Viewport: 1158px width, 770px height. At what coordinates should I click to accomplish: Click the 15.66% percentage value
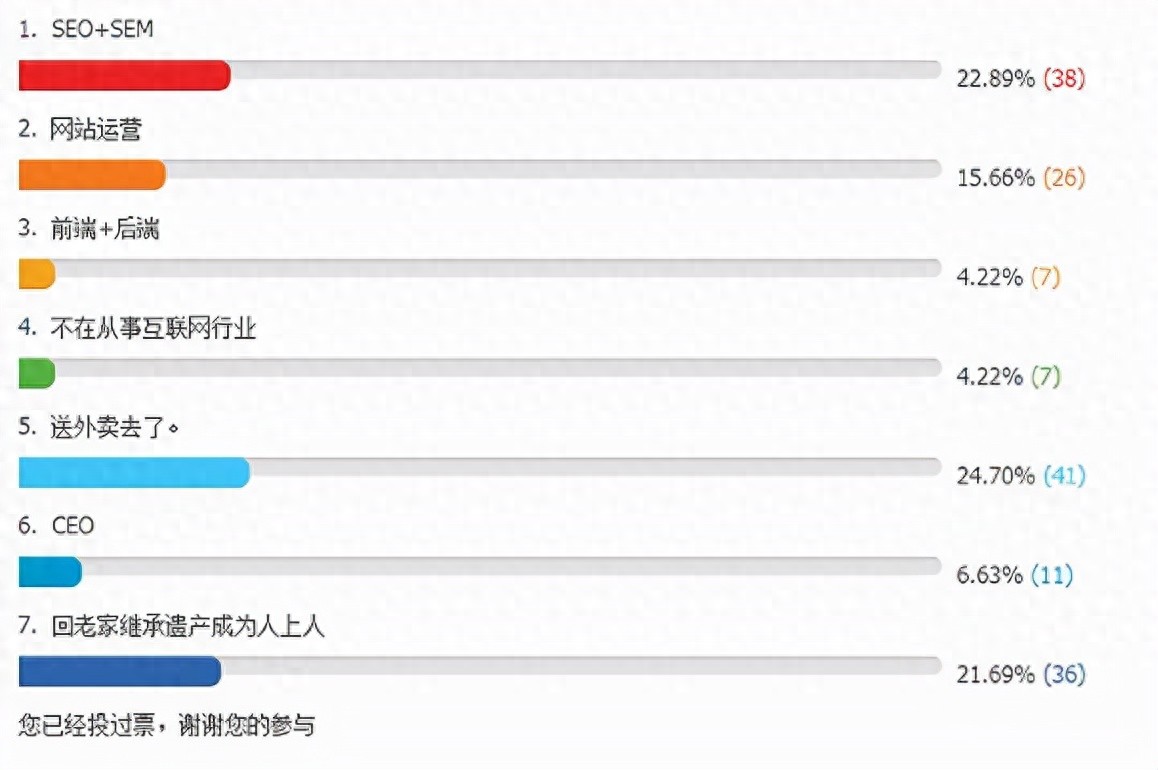[x=995, y=178]
